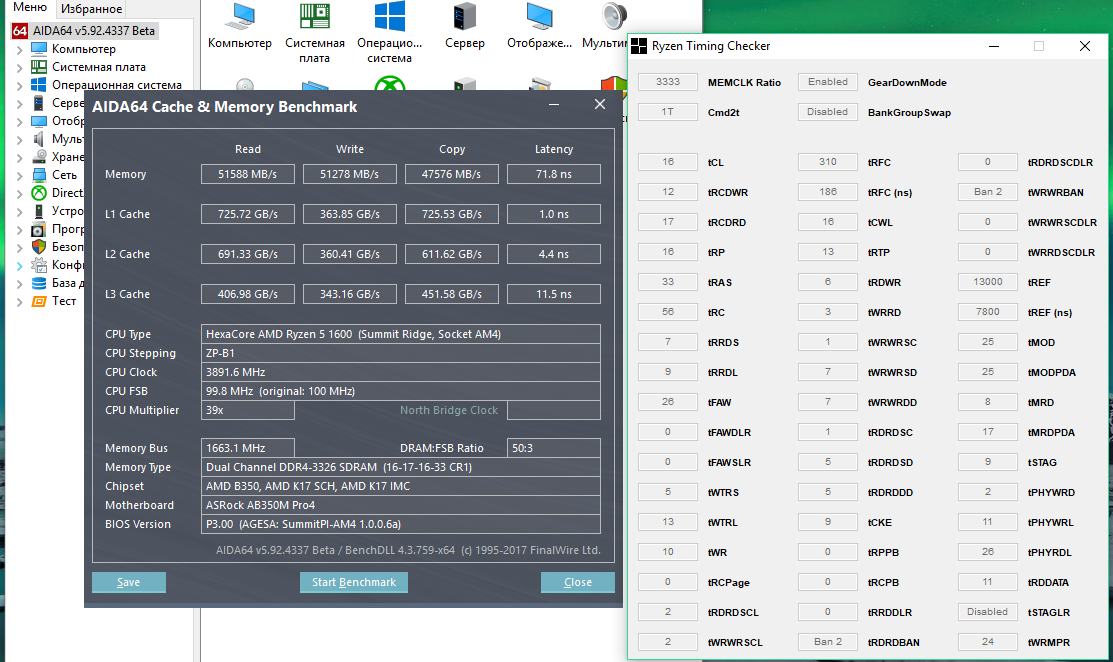Click the Memory Latency value 71.8 ns
The height and width of the screenshot is (662, 1113).
[554, 174]
